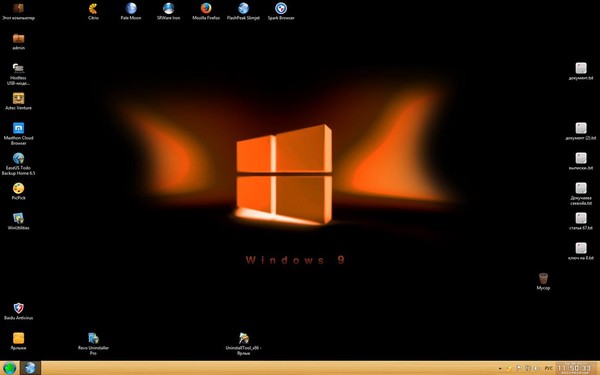Click the green Start orb button
This screenshot has height=375, width=600.
click(10, 368)
